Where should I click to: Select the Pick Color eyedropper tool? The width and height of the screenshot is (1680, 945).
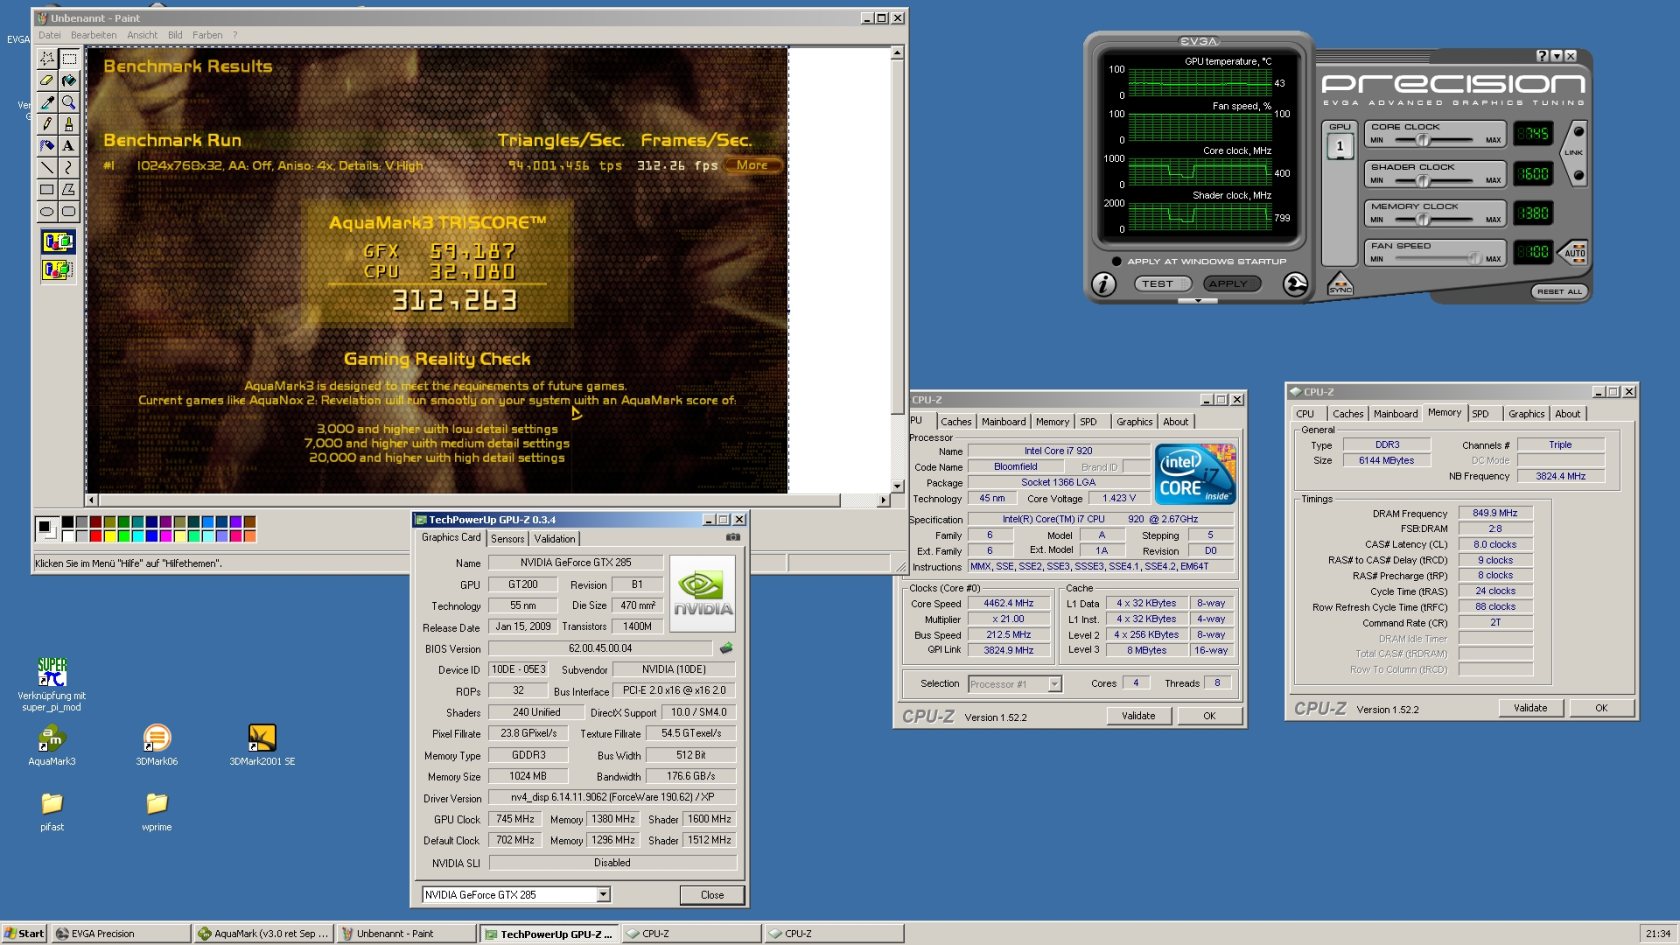pyautogui.click(x=47, y=103)
